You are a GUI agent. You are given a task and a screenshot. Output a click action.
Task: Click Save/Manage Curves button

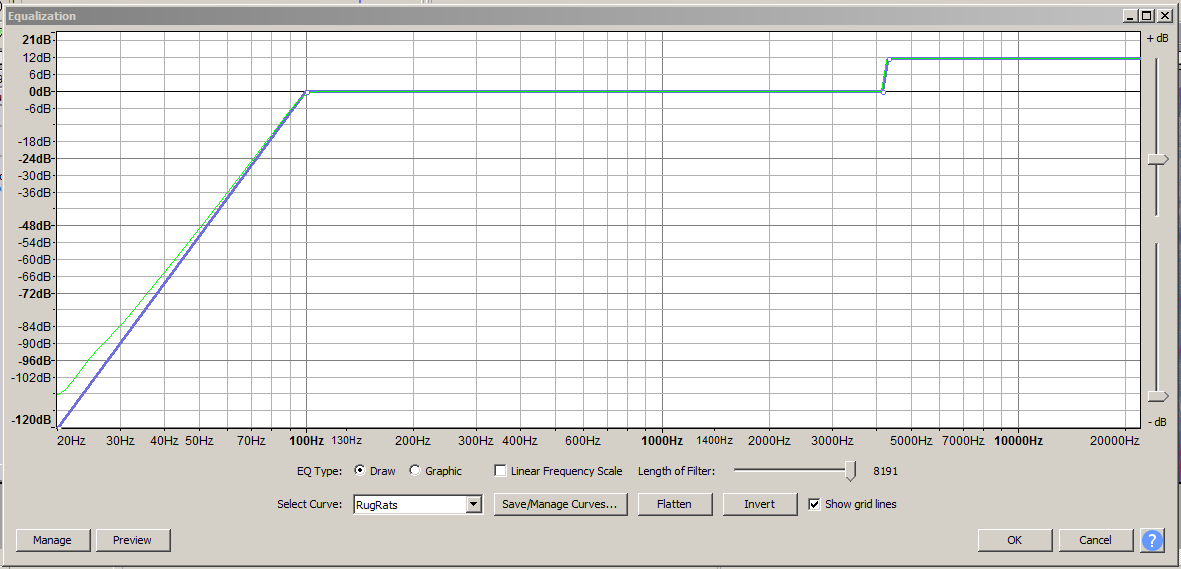564,504
